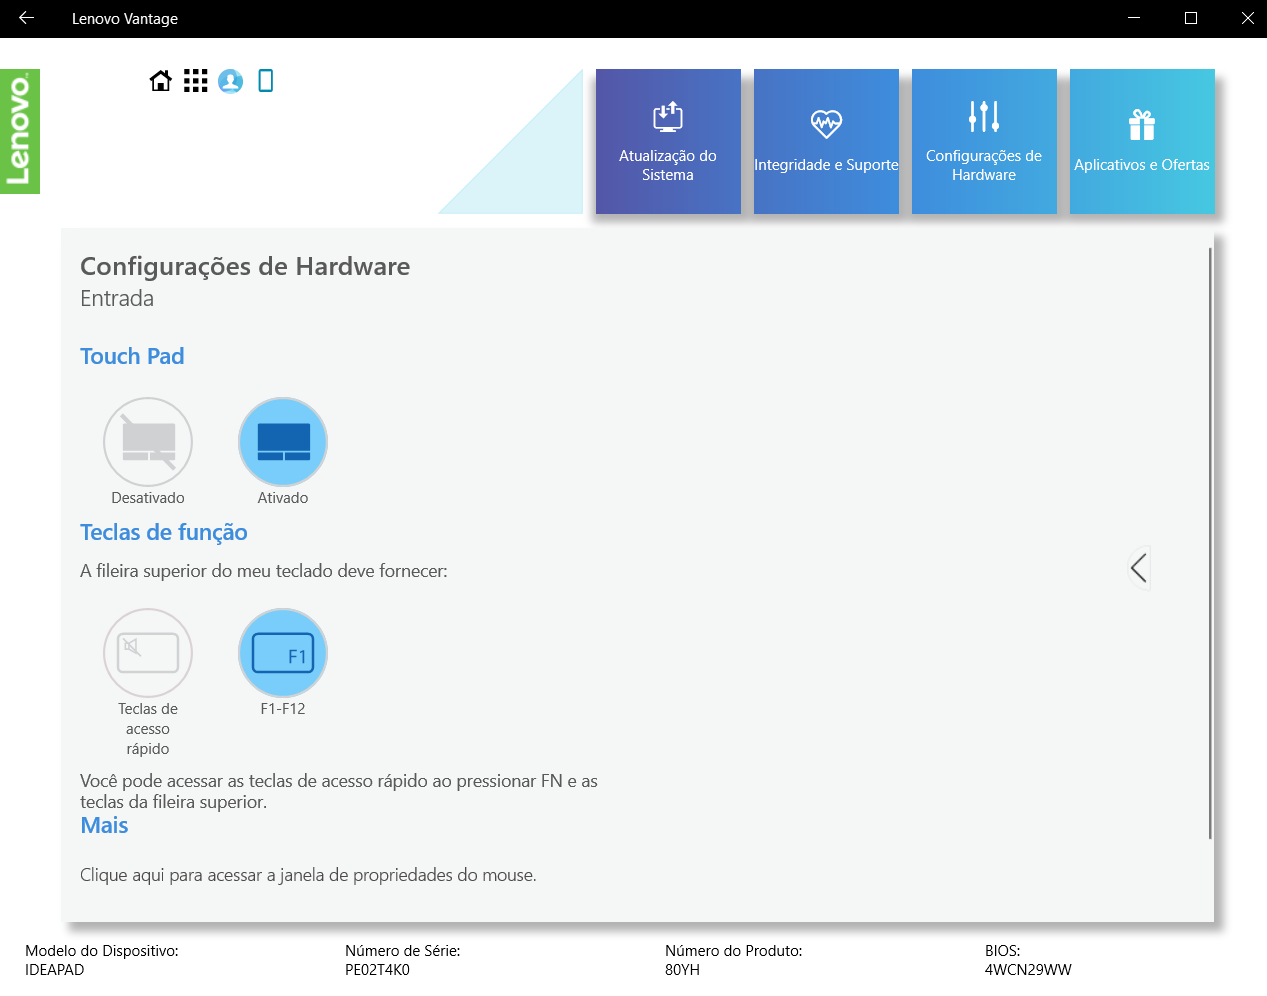Set Touch Pad to Ativado
Image resolution: width=1267 pixels, height=996 pixels.
(x=283, y=442)
